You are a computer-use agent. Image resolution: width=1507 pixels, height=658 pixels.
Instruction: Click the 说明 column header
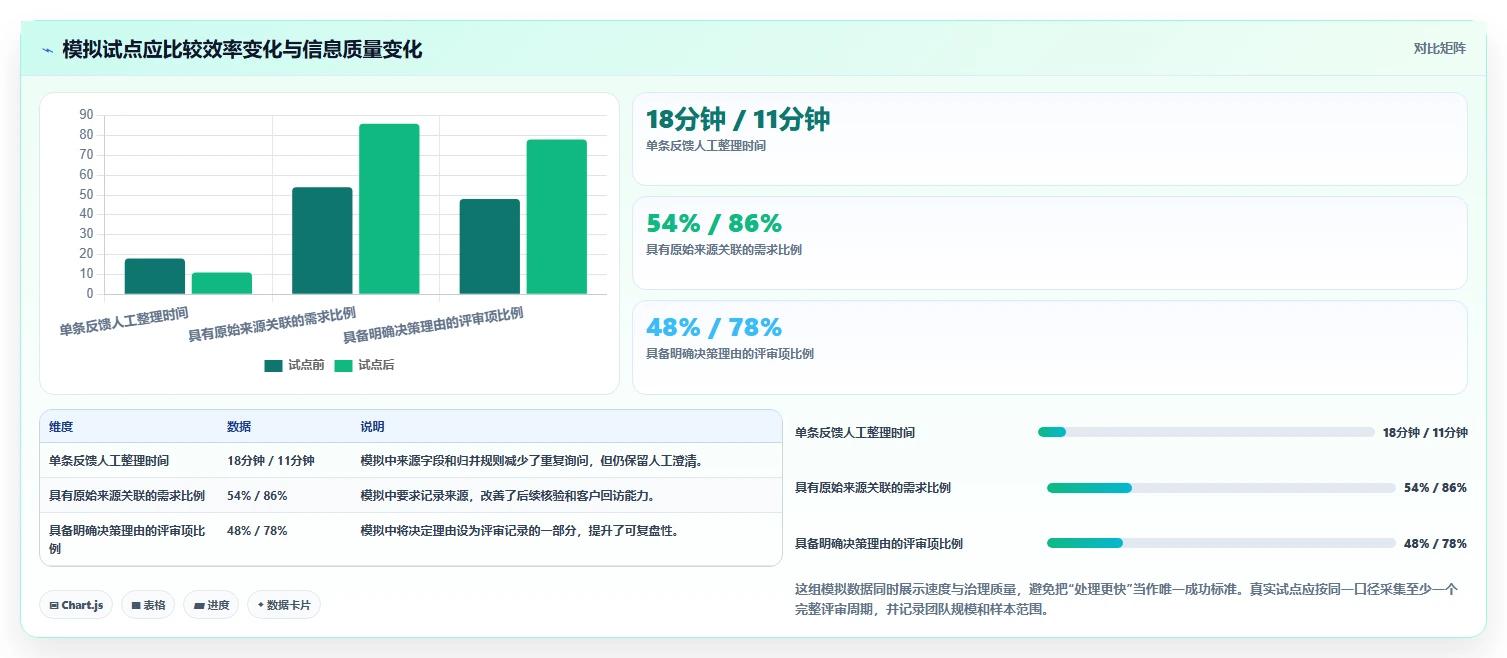pos(372,427)
